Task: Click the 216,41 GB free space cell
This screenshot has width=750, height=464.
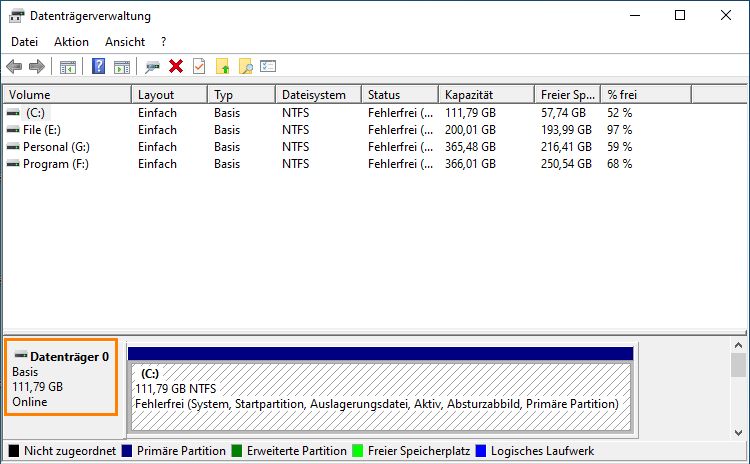Action: (x=566, y=147)
